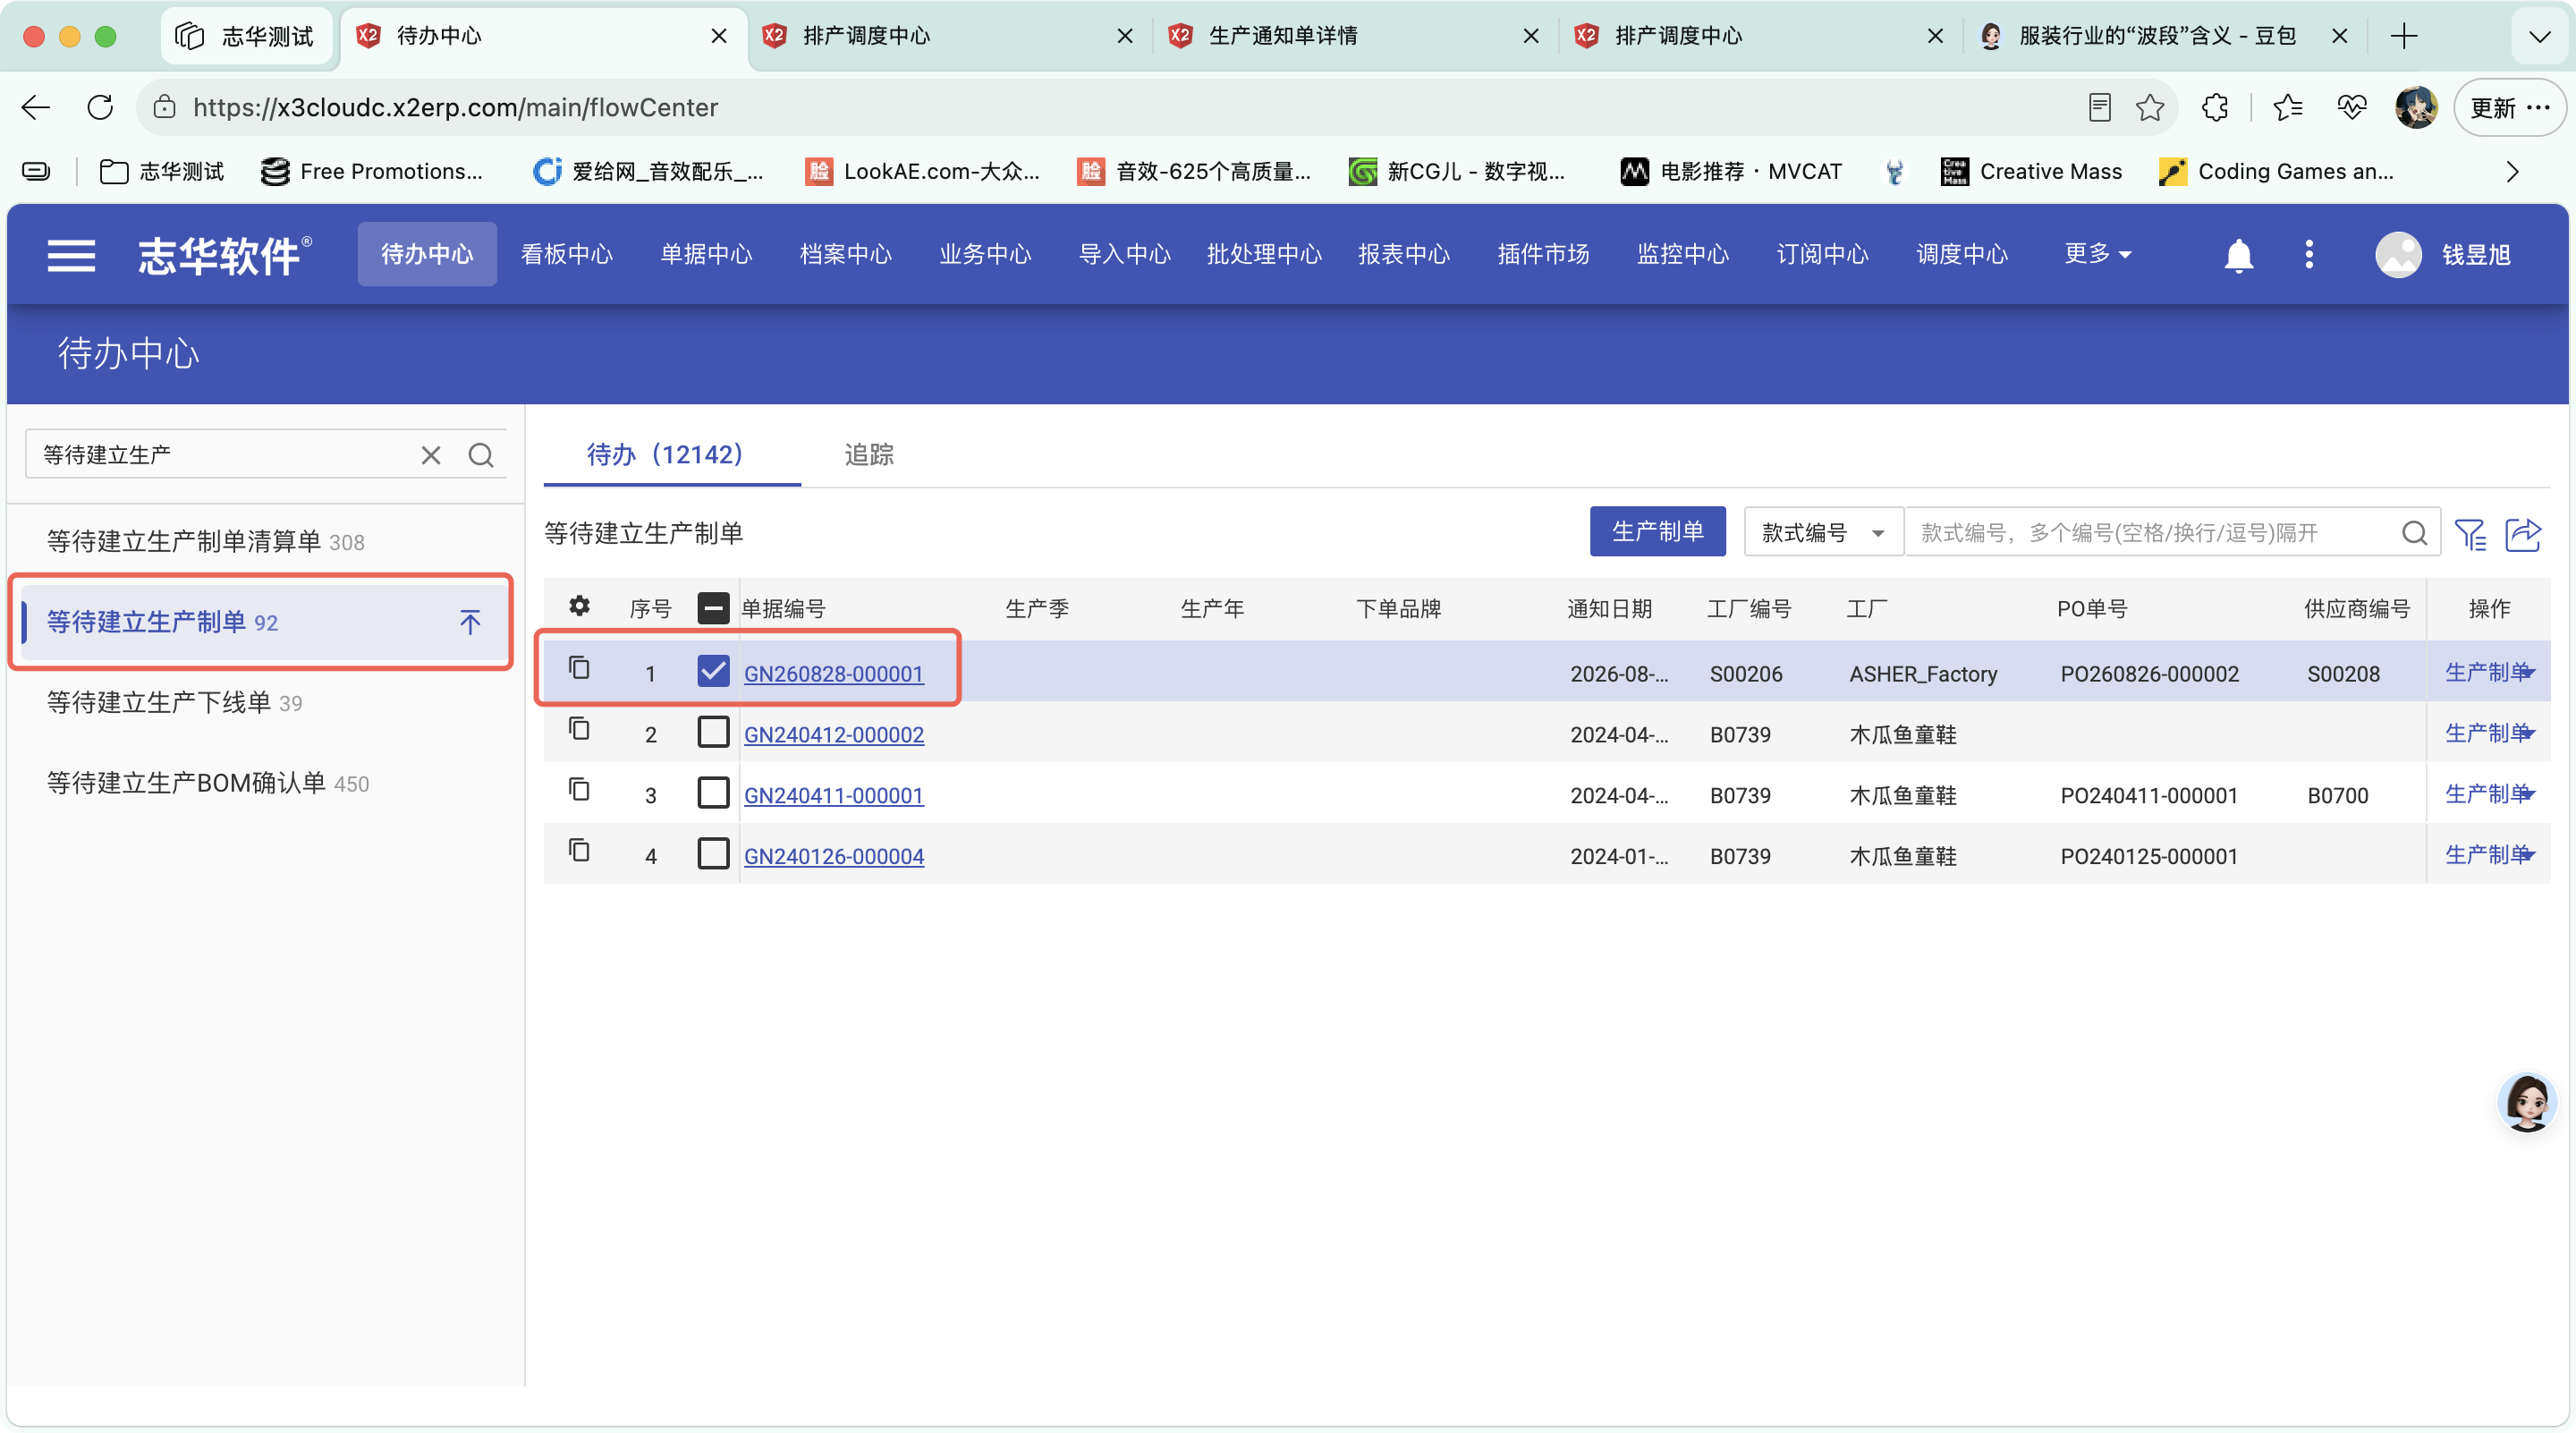Open the 更新 browser update menu
This screenshot has width=2576, height=1433.
pos(2509,107)
